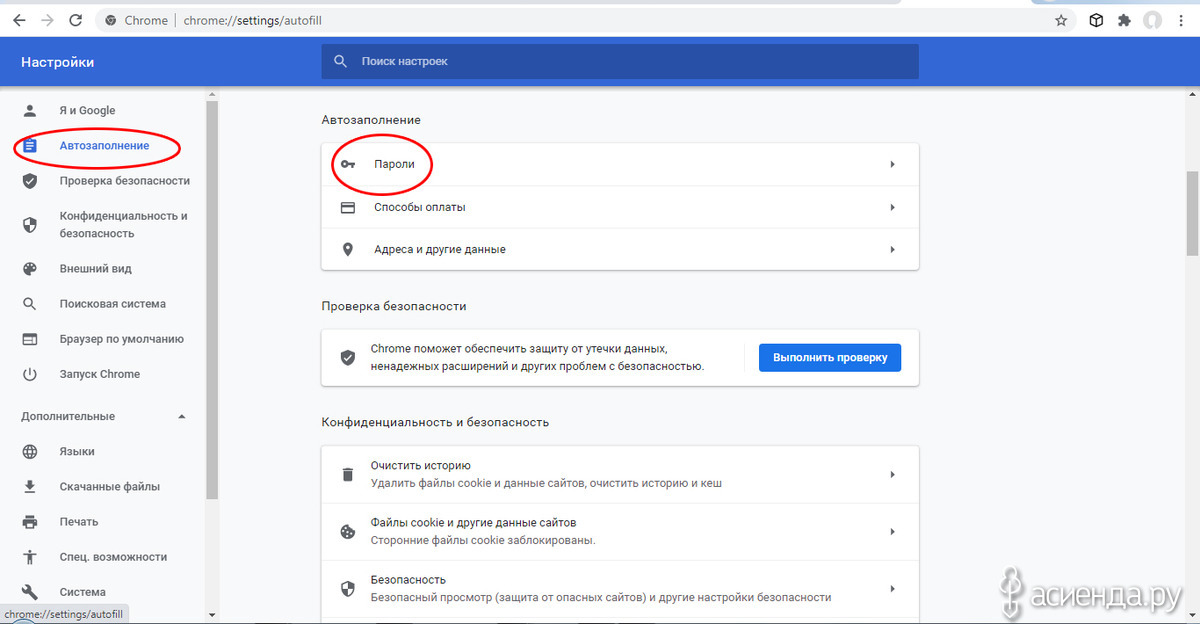Click the search icon for Поисковая система
The image size is (1200, 624).
coord(30,304)
